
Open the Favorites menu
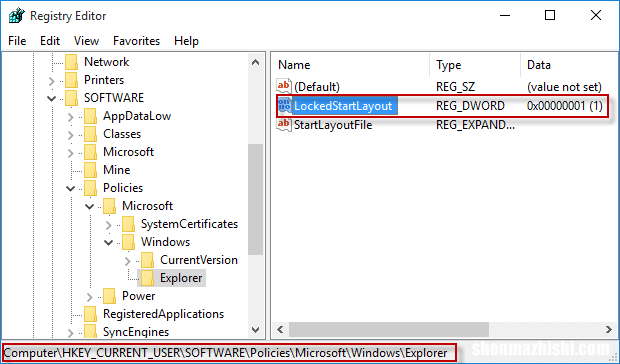pos(136,41)
